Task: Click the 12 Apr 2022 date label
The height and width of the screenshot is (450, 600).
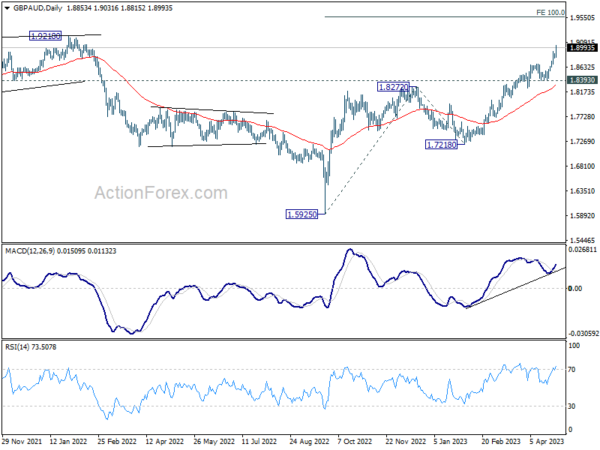Action: pyautogui.click(x=165, y=441)
